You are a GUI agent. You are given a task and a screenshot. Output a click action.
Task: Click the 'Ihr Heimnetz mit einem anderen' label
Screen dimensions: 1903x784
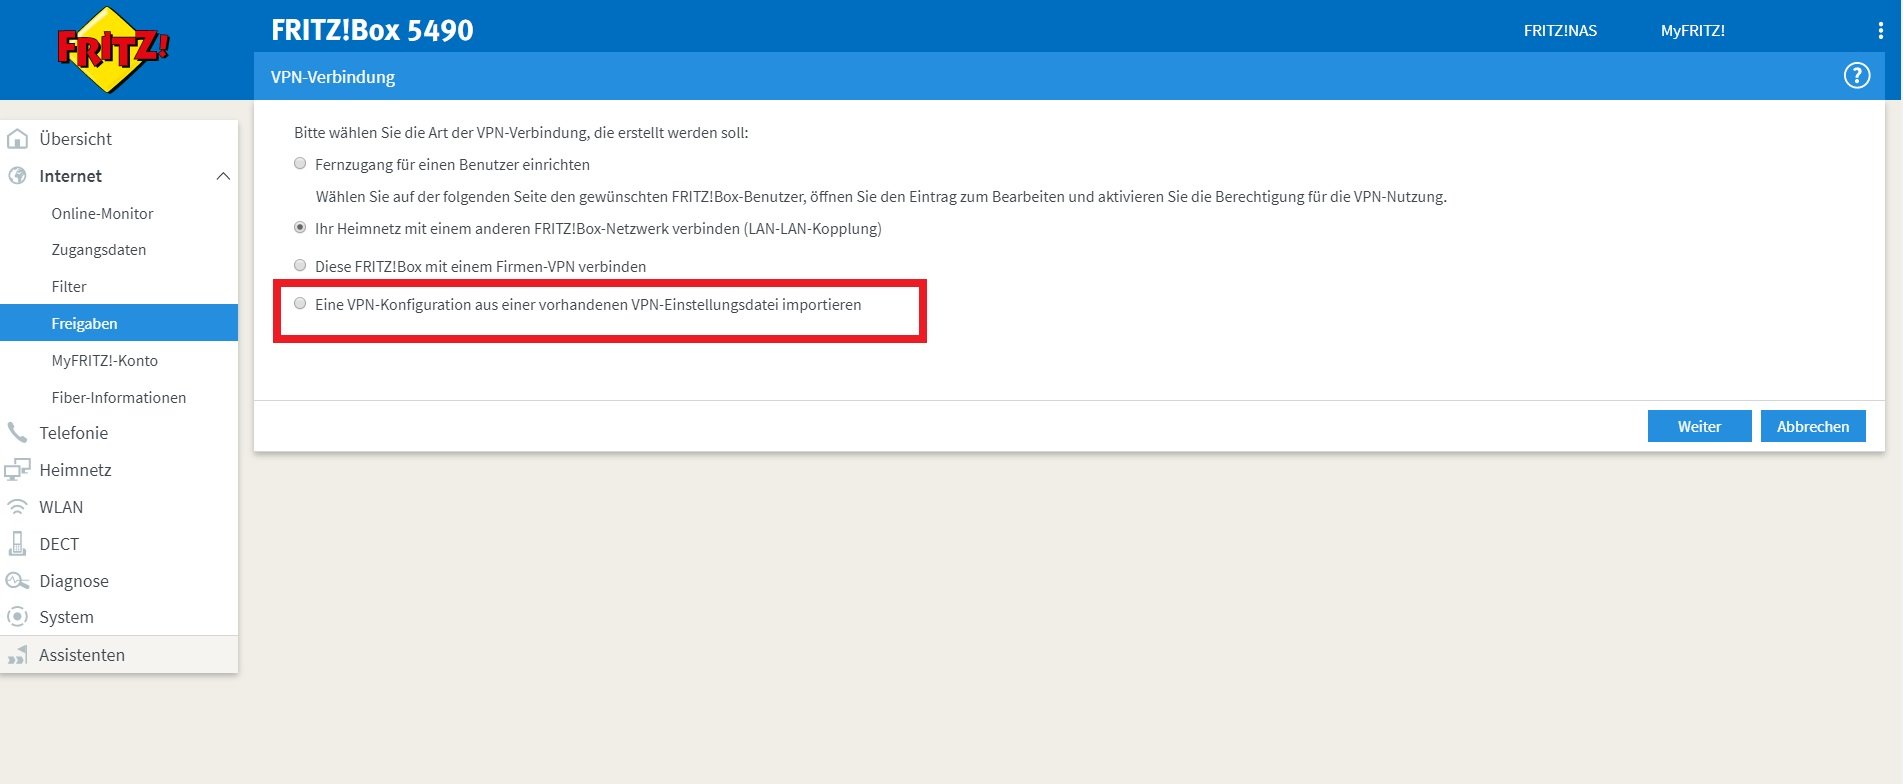(x=598, y=229)
